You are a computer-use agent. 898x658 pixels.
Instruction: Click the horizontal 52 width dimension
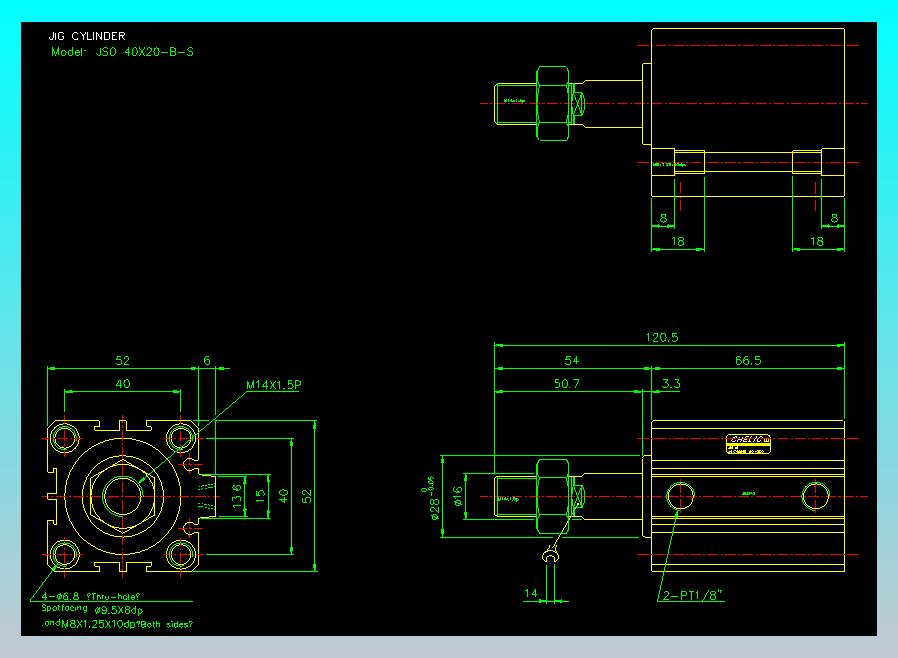point(123,360)
